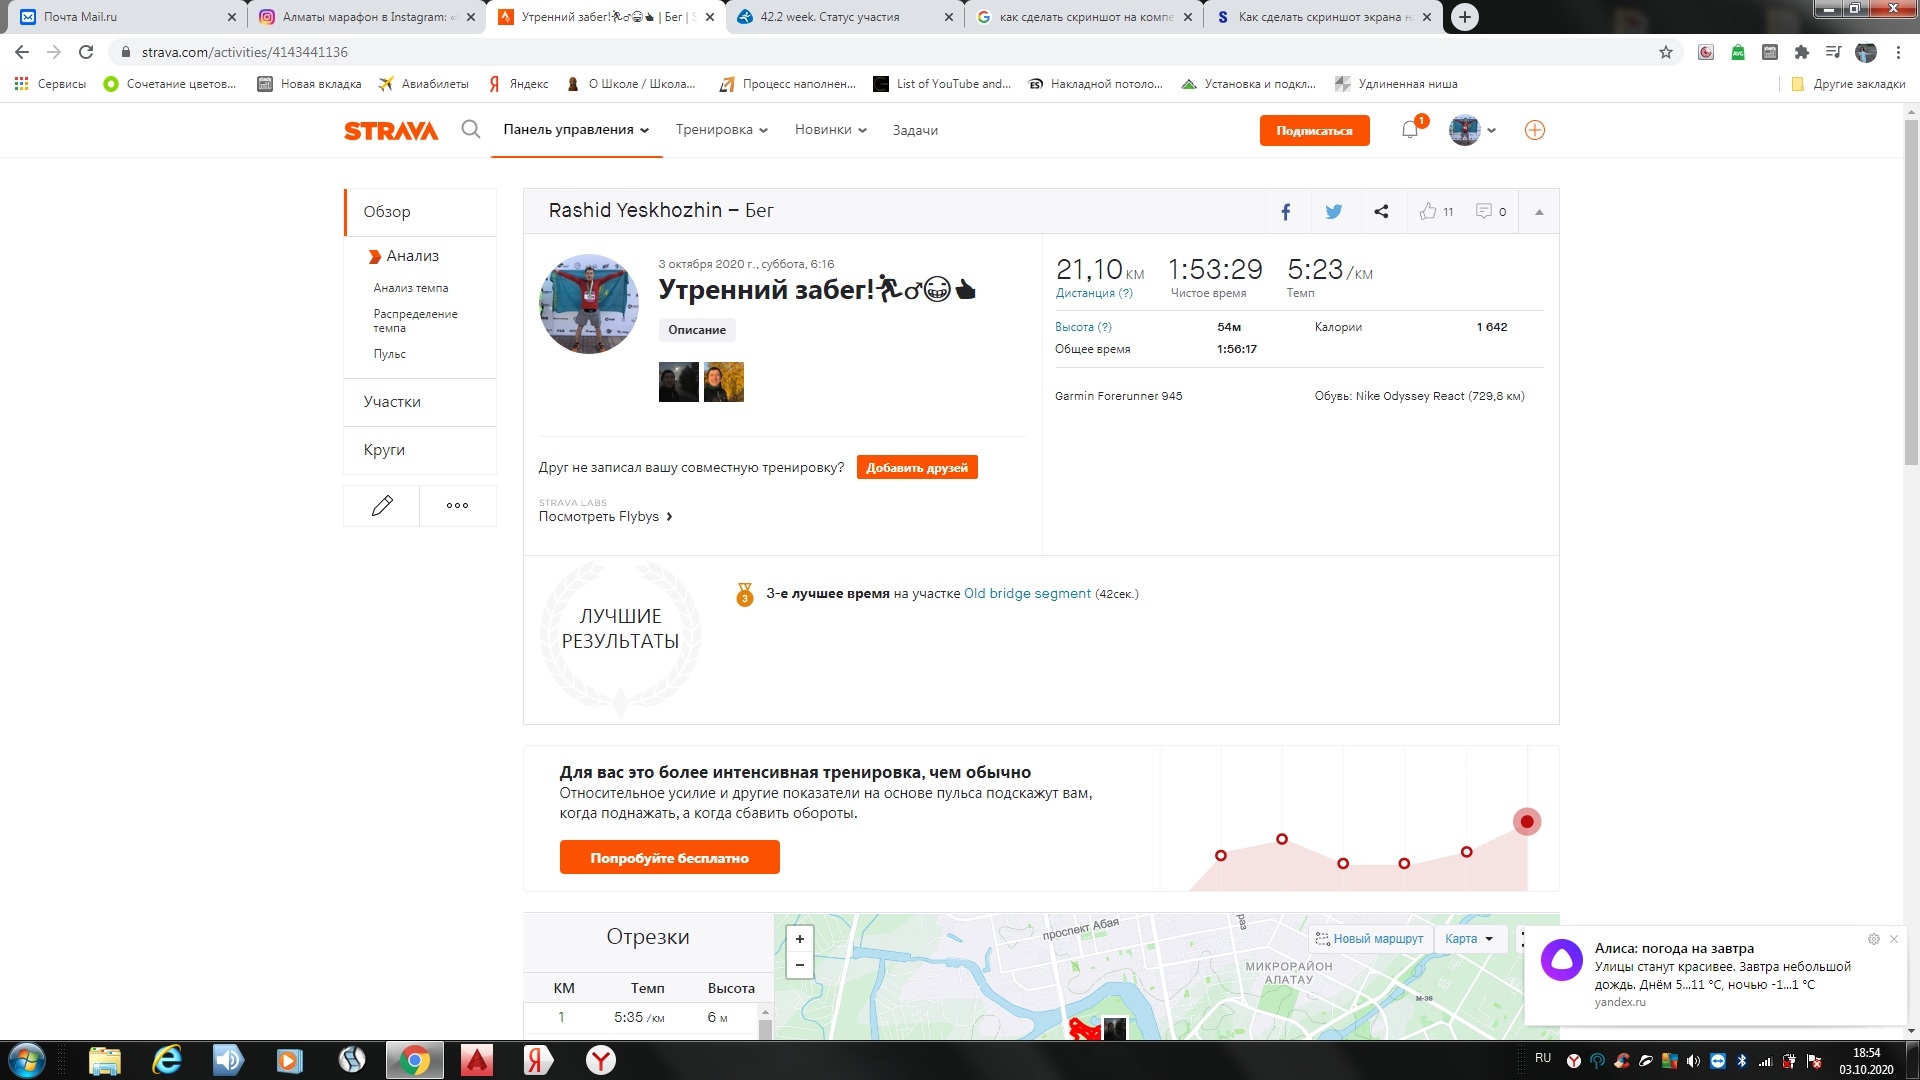Zoom in on the map

coord(799,939)
